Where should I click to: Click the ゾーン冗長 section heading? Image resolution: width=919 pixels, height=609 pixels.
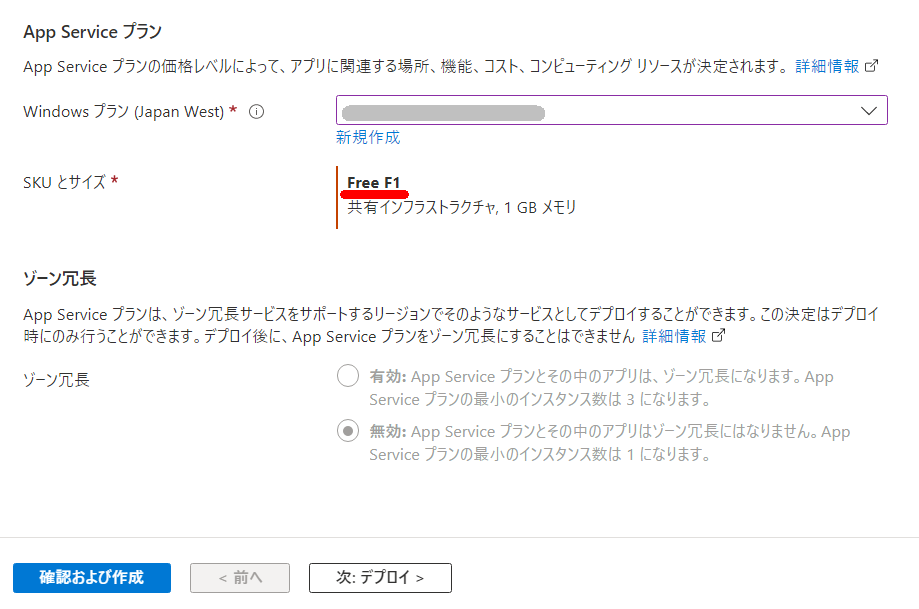pos(59,277)
